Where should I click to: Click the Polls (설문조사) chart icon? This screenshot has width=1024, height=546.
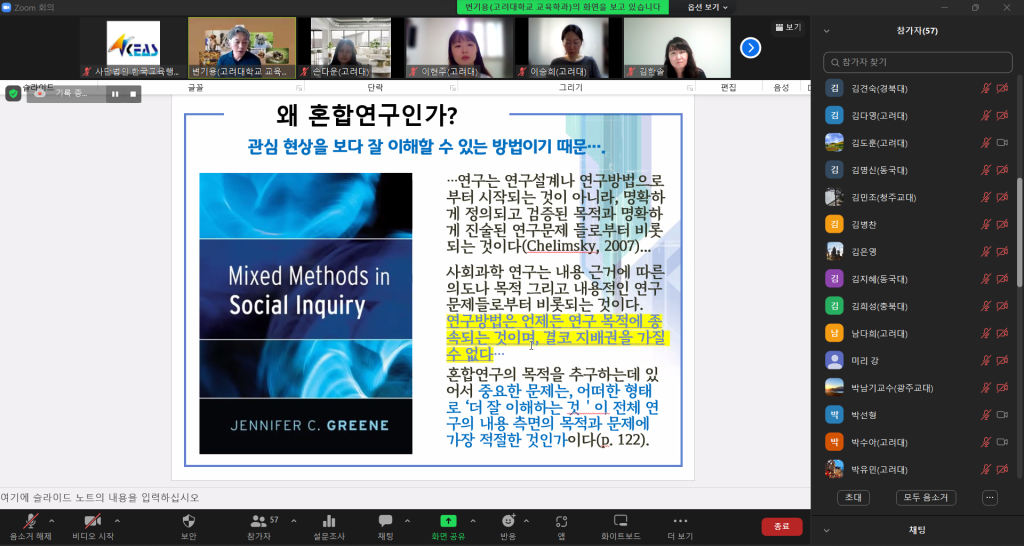pos(328,521)
